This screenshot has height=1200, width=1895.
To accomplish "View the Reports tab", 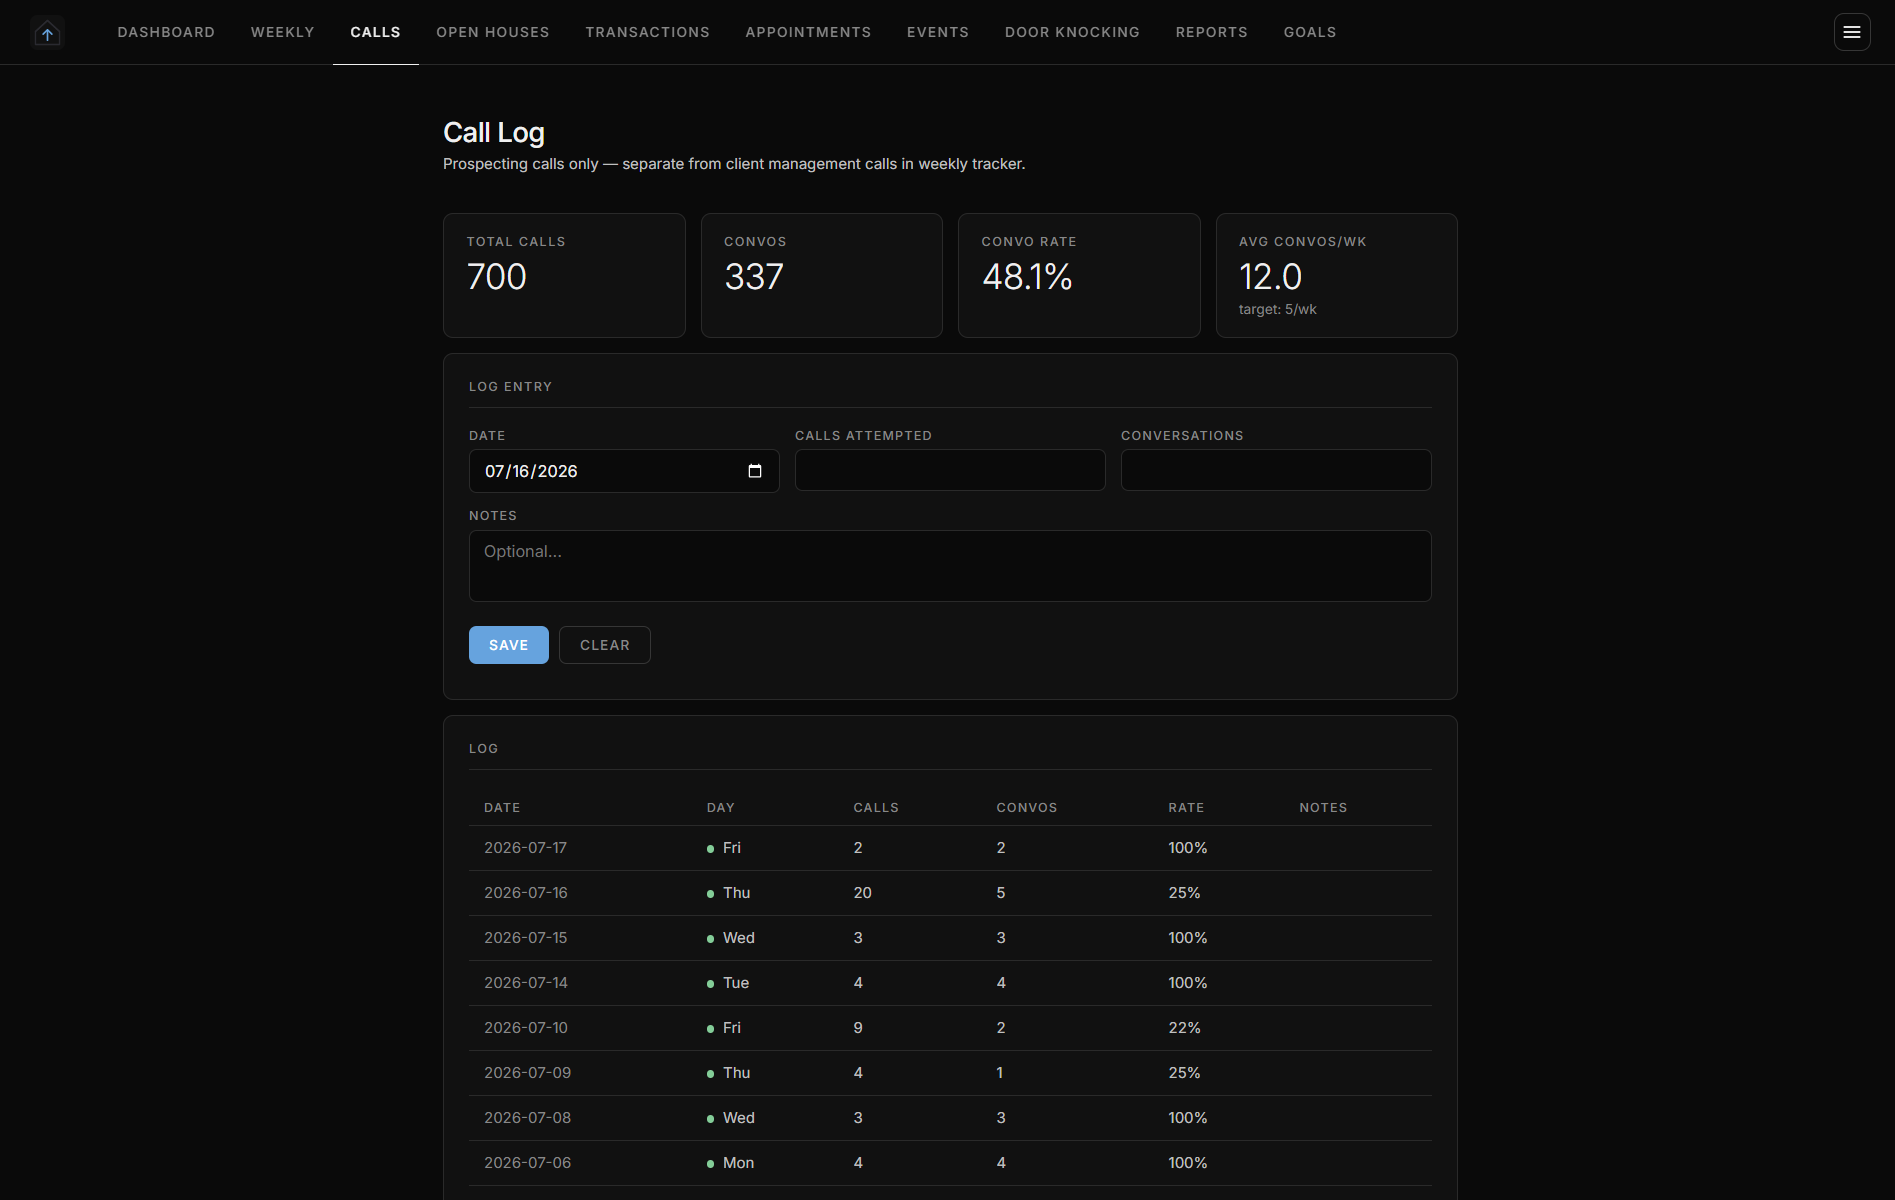I will [x=1212, y=32].
